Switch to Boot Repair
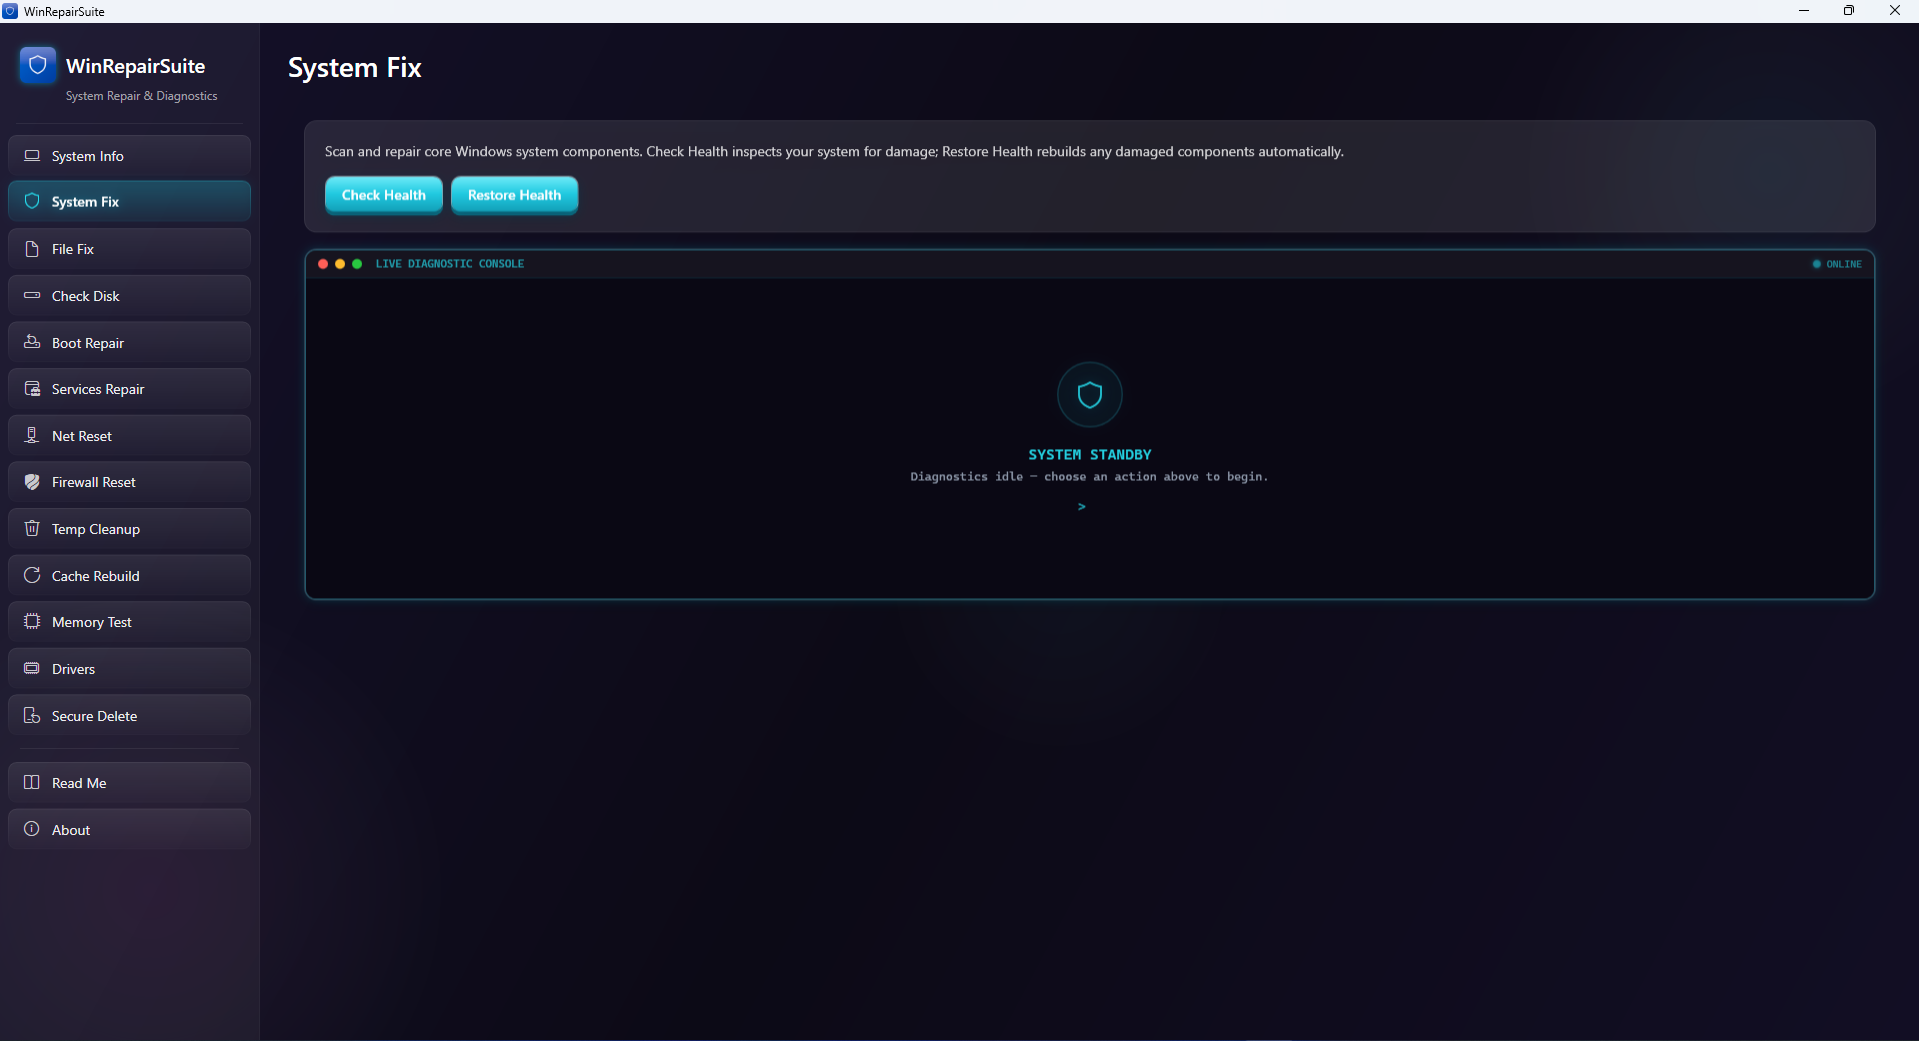The height and width of the screenshot is (1041, 1919). tap(129, 342)
